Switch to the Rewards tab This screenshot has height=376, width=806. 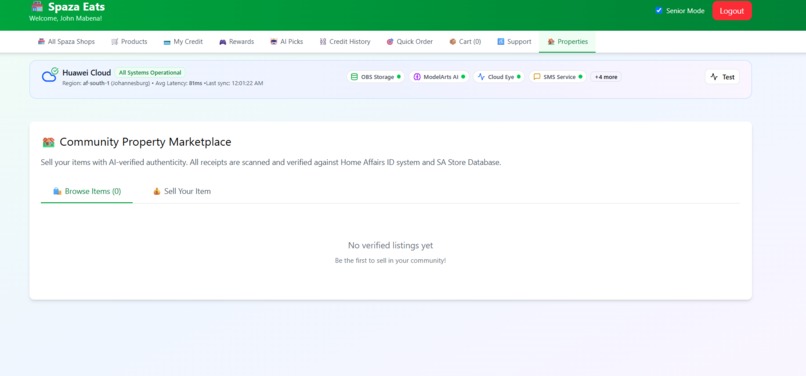pos(236,42)
